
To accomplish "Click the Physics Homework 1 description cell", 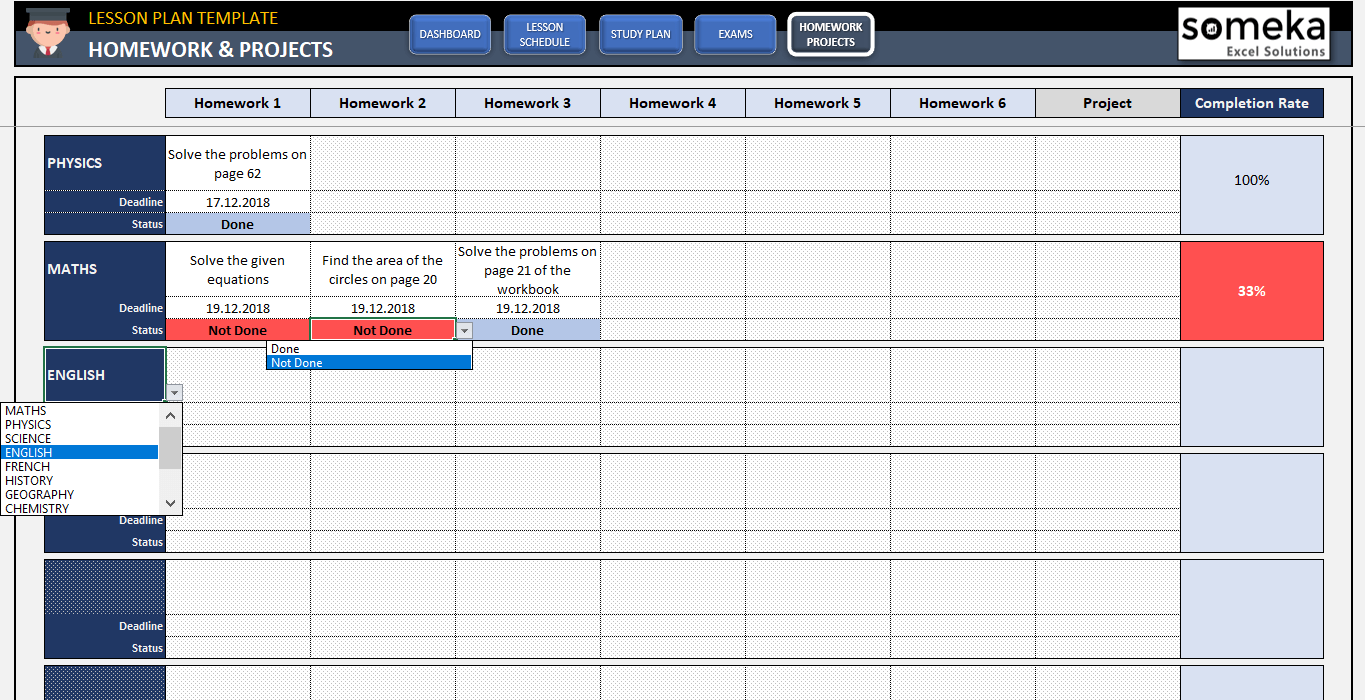I will [x=237, y=163].
